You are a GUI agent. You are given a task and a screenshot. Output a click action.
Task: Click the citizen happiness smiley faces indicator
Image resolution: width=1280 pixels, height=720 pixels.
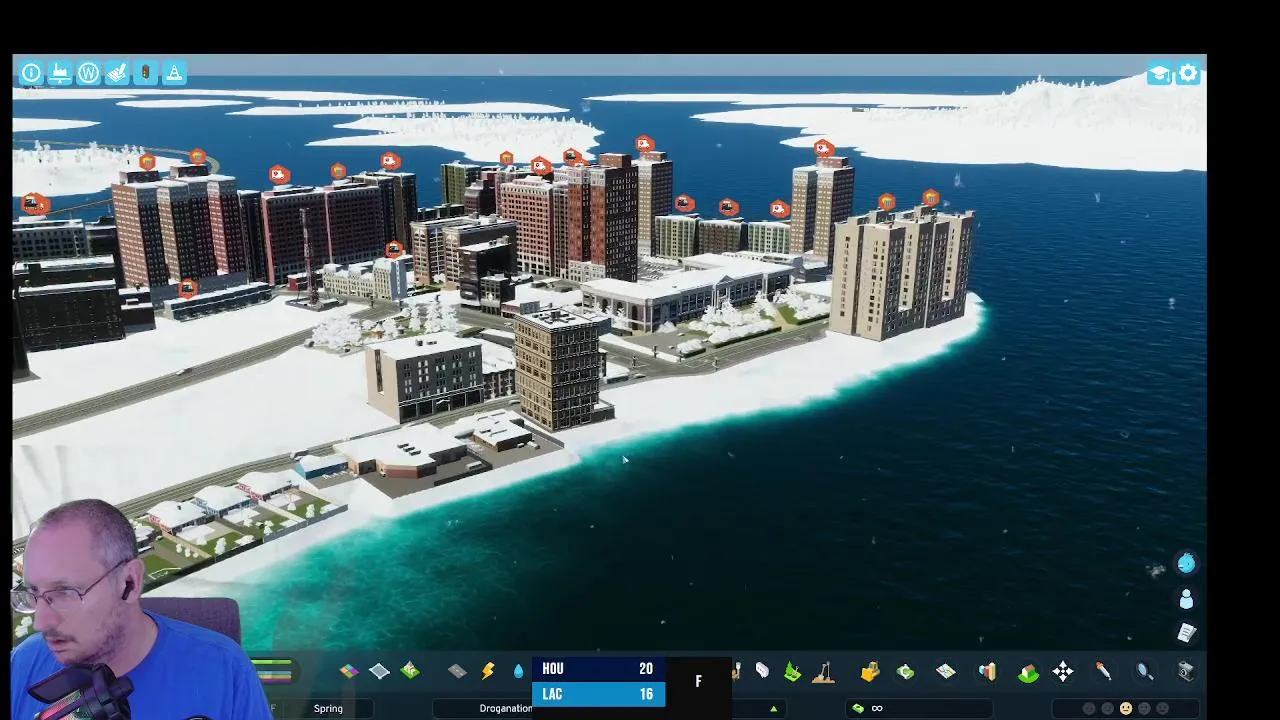point(1126,708)
